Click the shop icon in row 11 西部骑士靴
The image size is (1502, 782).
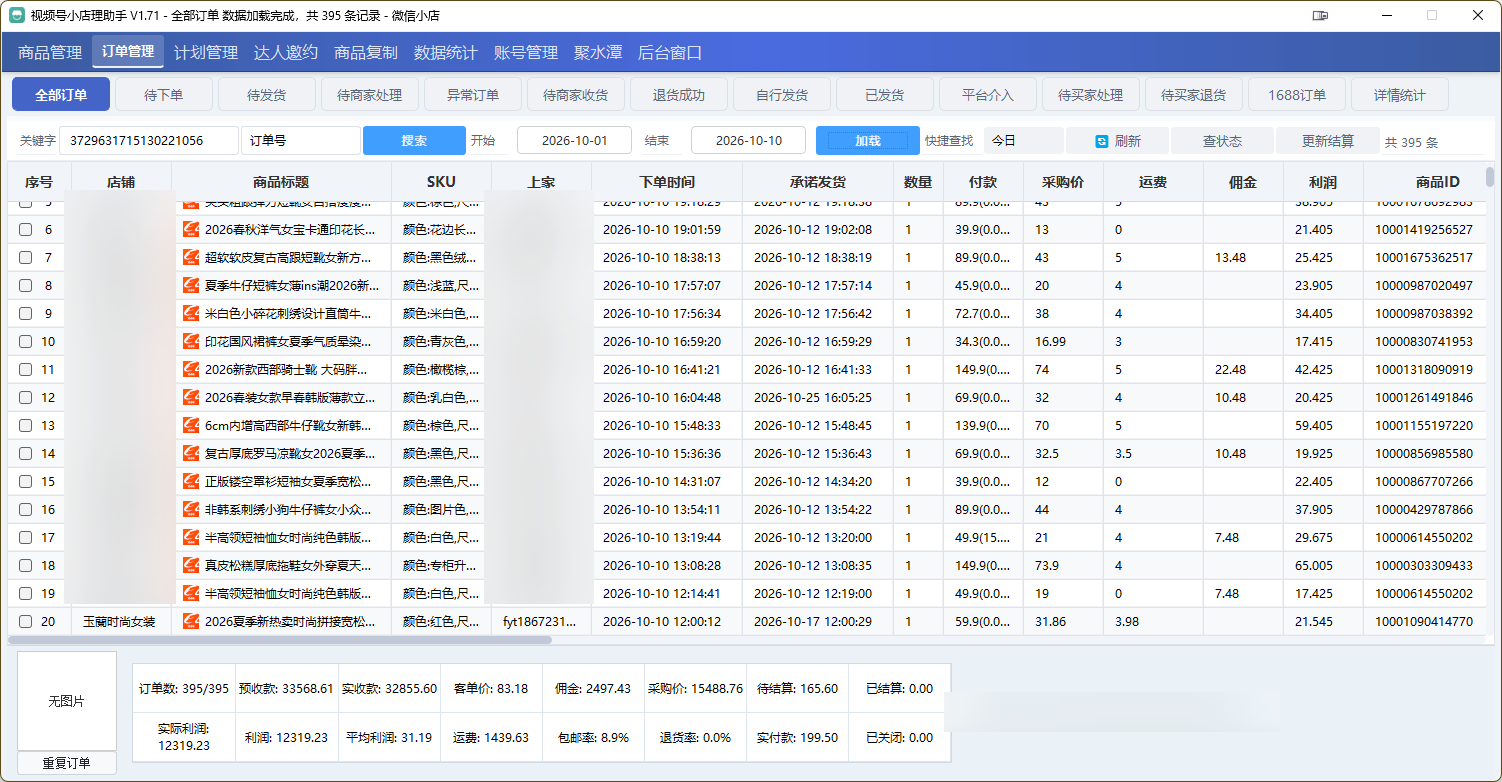click(x=191, y=369)
